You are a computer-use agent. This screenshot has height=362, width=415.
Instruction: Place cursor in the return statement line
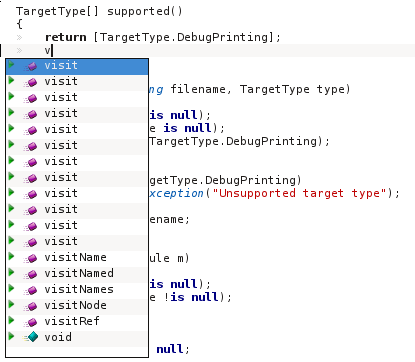coord(163,37)
